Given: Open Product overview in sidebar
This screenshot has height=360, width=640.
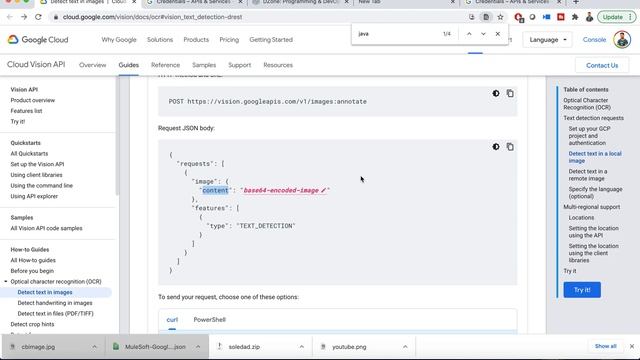Looking at the screenshot, I should pos(33,100).
